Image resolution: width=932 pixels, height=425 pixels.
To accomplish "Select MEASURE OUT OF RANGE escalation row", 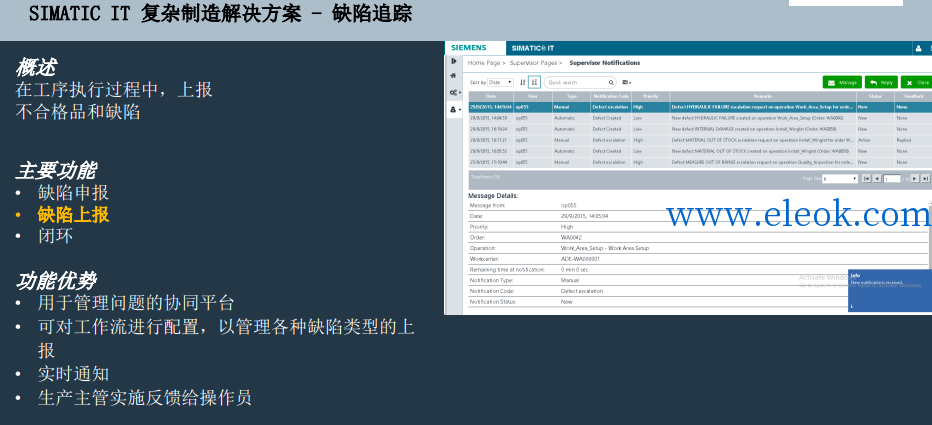I will click(x=700, y=162).
